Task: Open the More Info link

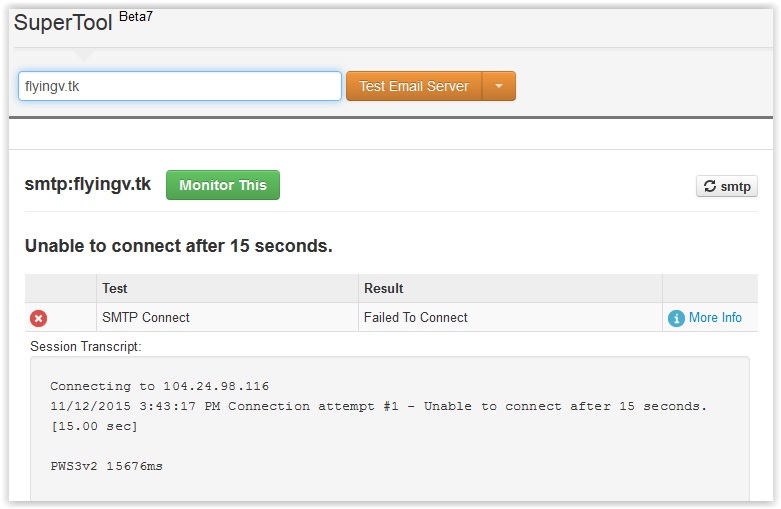Action: (x=715, y=317)
